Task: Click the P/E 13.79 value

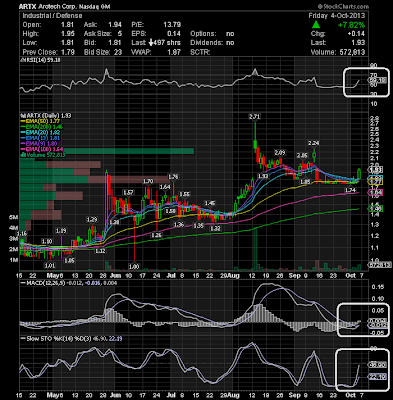Action: (x=172, y=25)
